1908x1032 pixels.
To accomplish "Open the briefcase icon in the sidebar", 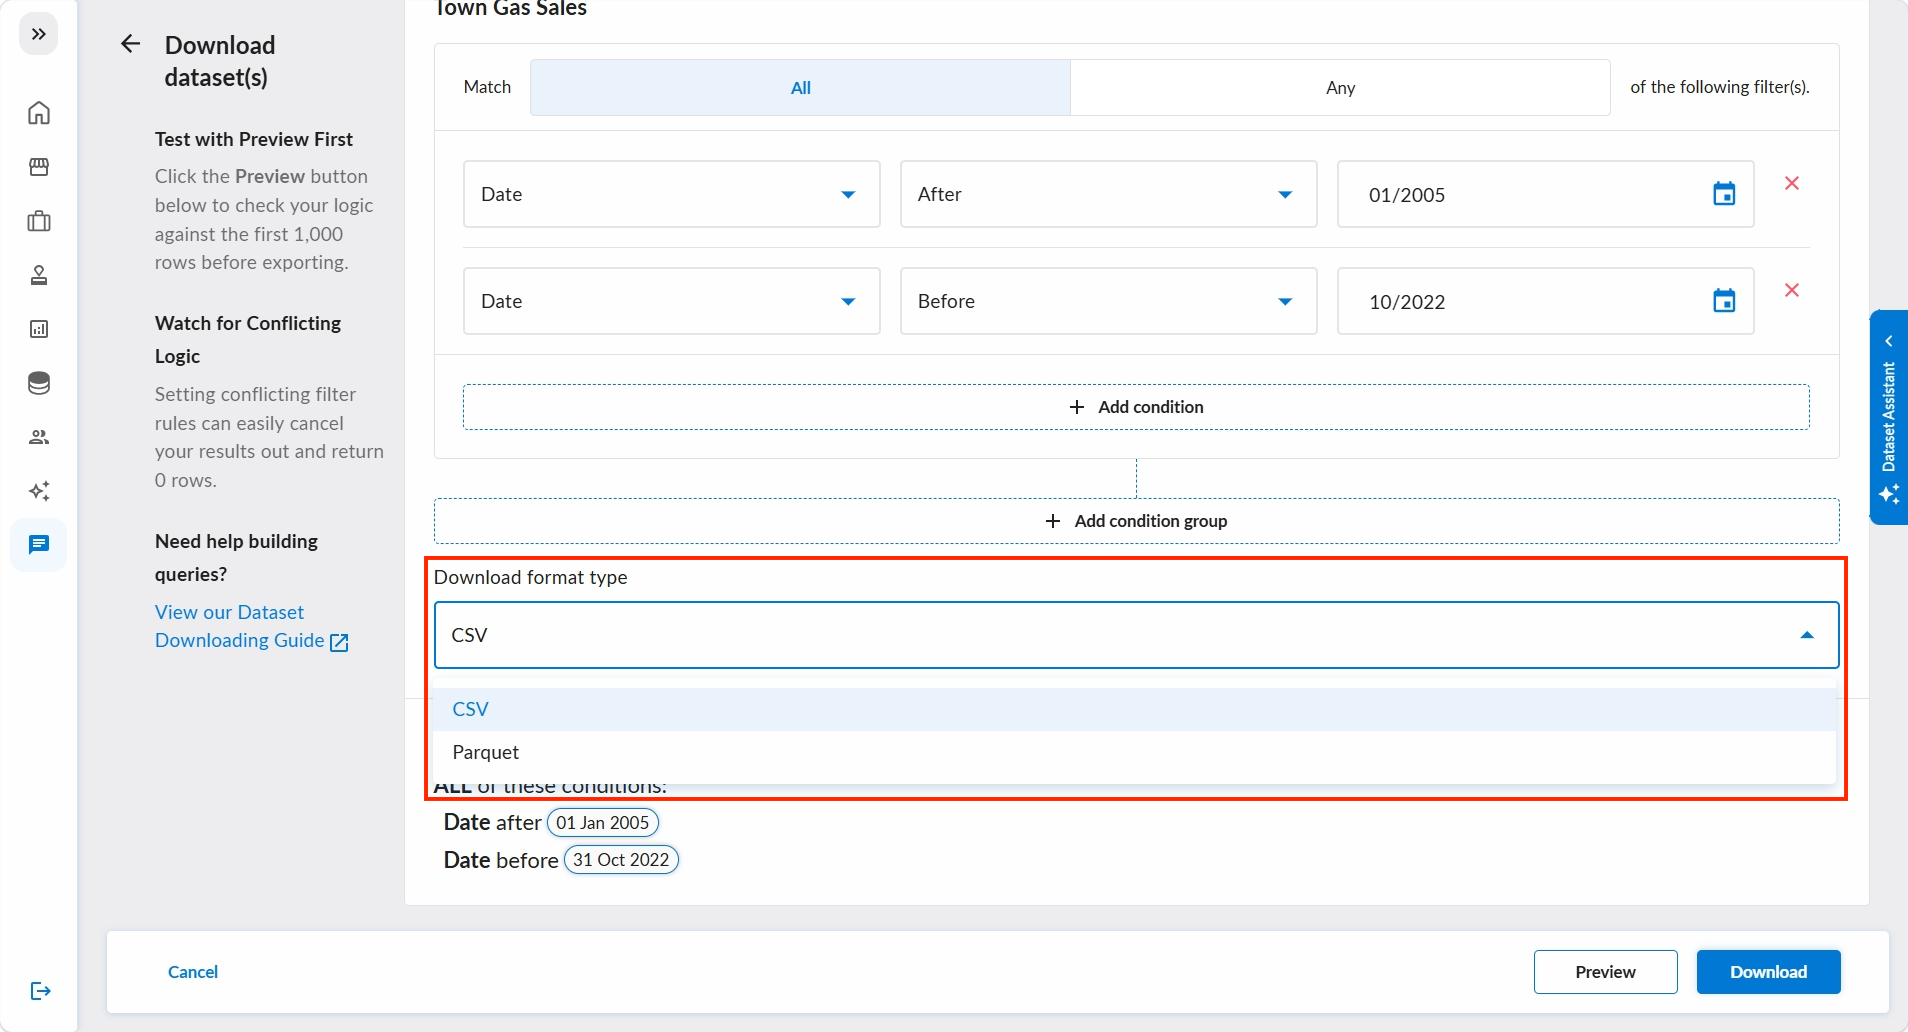I will (x=39, y=221).
